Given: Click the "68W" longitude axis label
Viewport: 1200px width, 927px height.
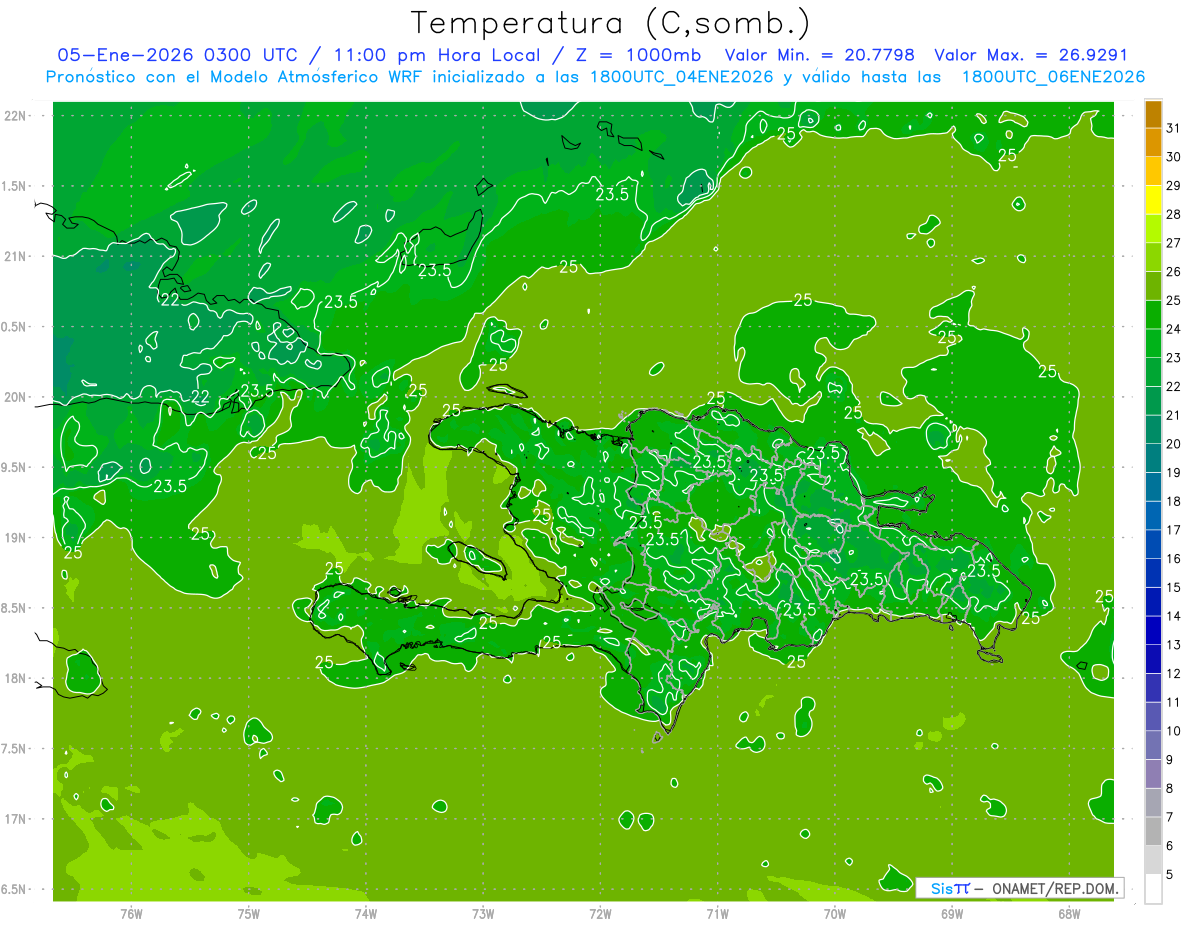Looking at the screenshot, I should point(1069,913).
